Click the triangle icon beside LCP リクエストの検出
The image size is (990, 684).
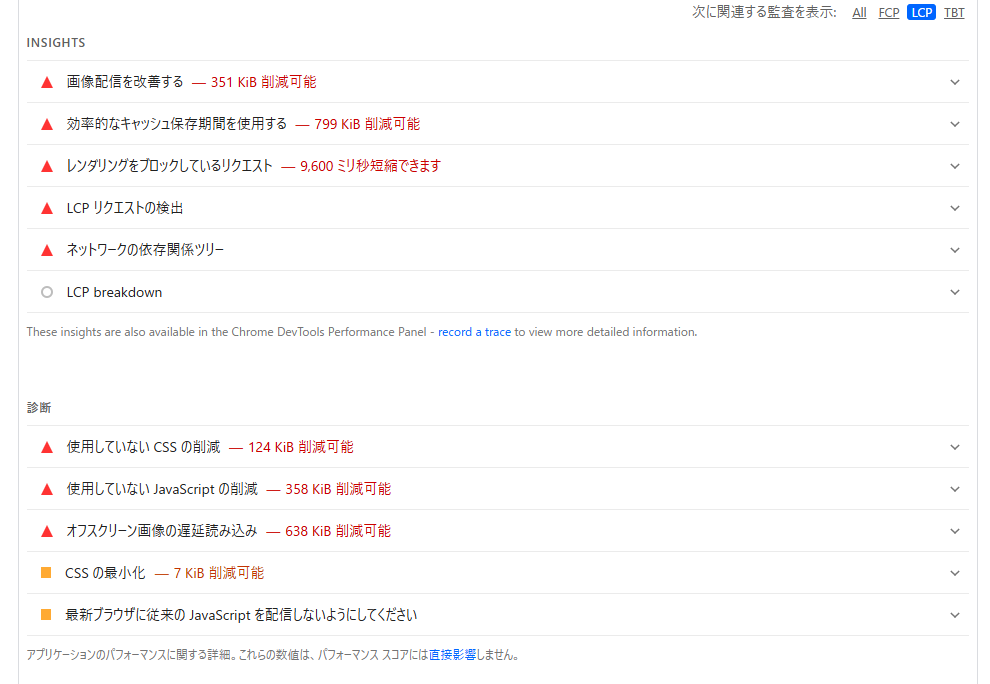point(47,208)
